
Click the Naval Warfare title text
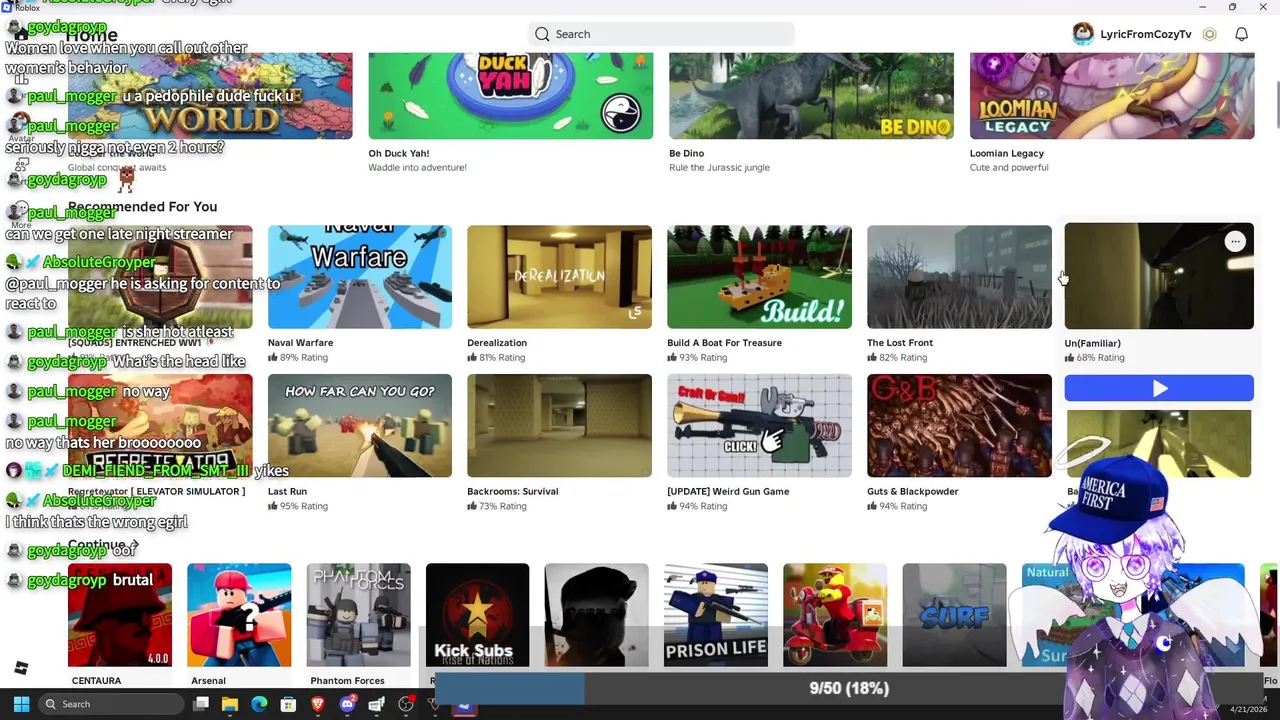pyautogui.click(x=301, y=342)
